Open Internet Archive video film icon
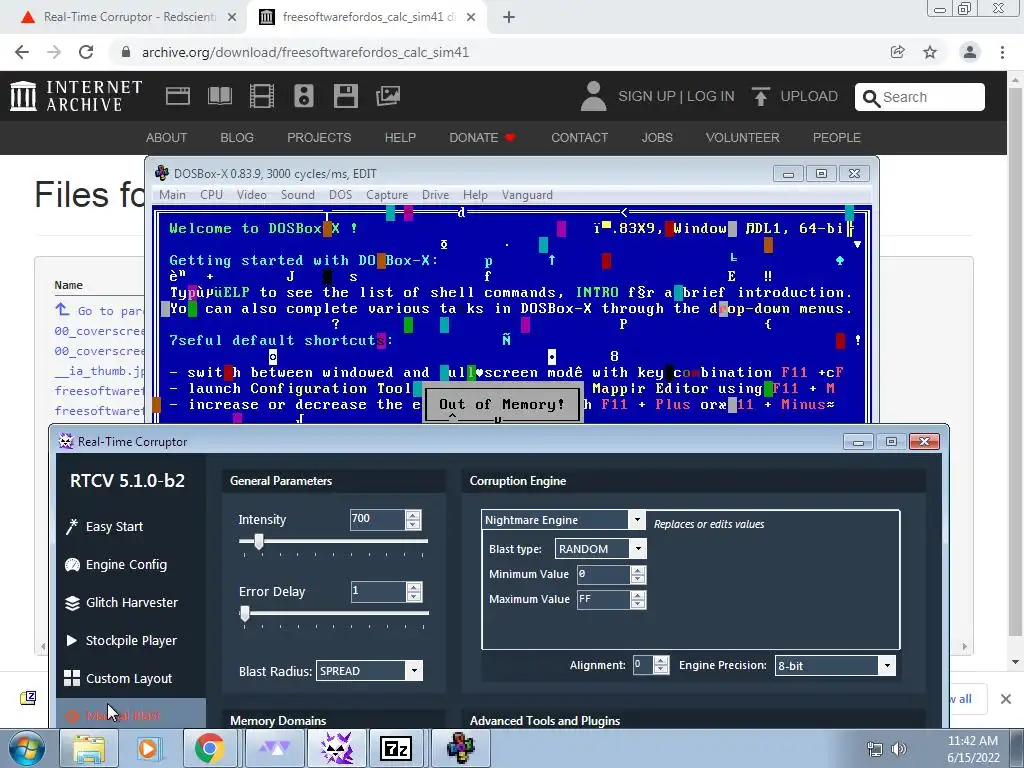Image resolution: width=1024 pixels, height=768 pixels. (261, 96)
